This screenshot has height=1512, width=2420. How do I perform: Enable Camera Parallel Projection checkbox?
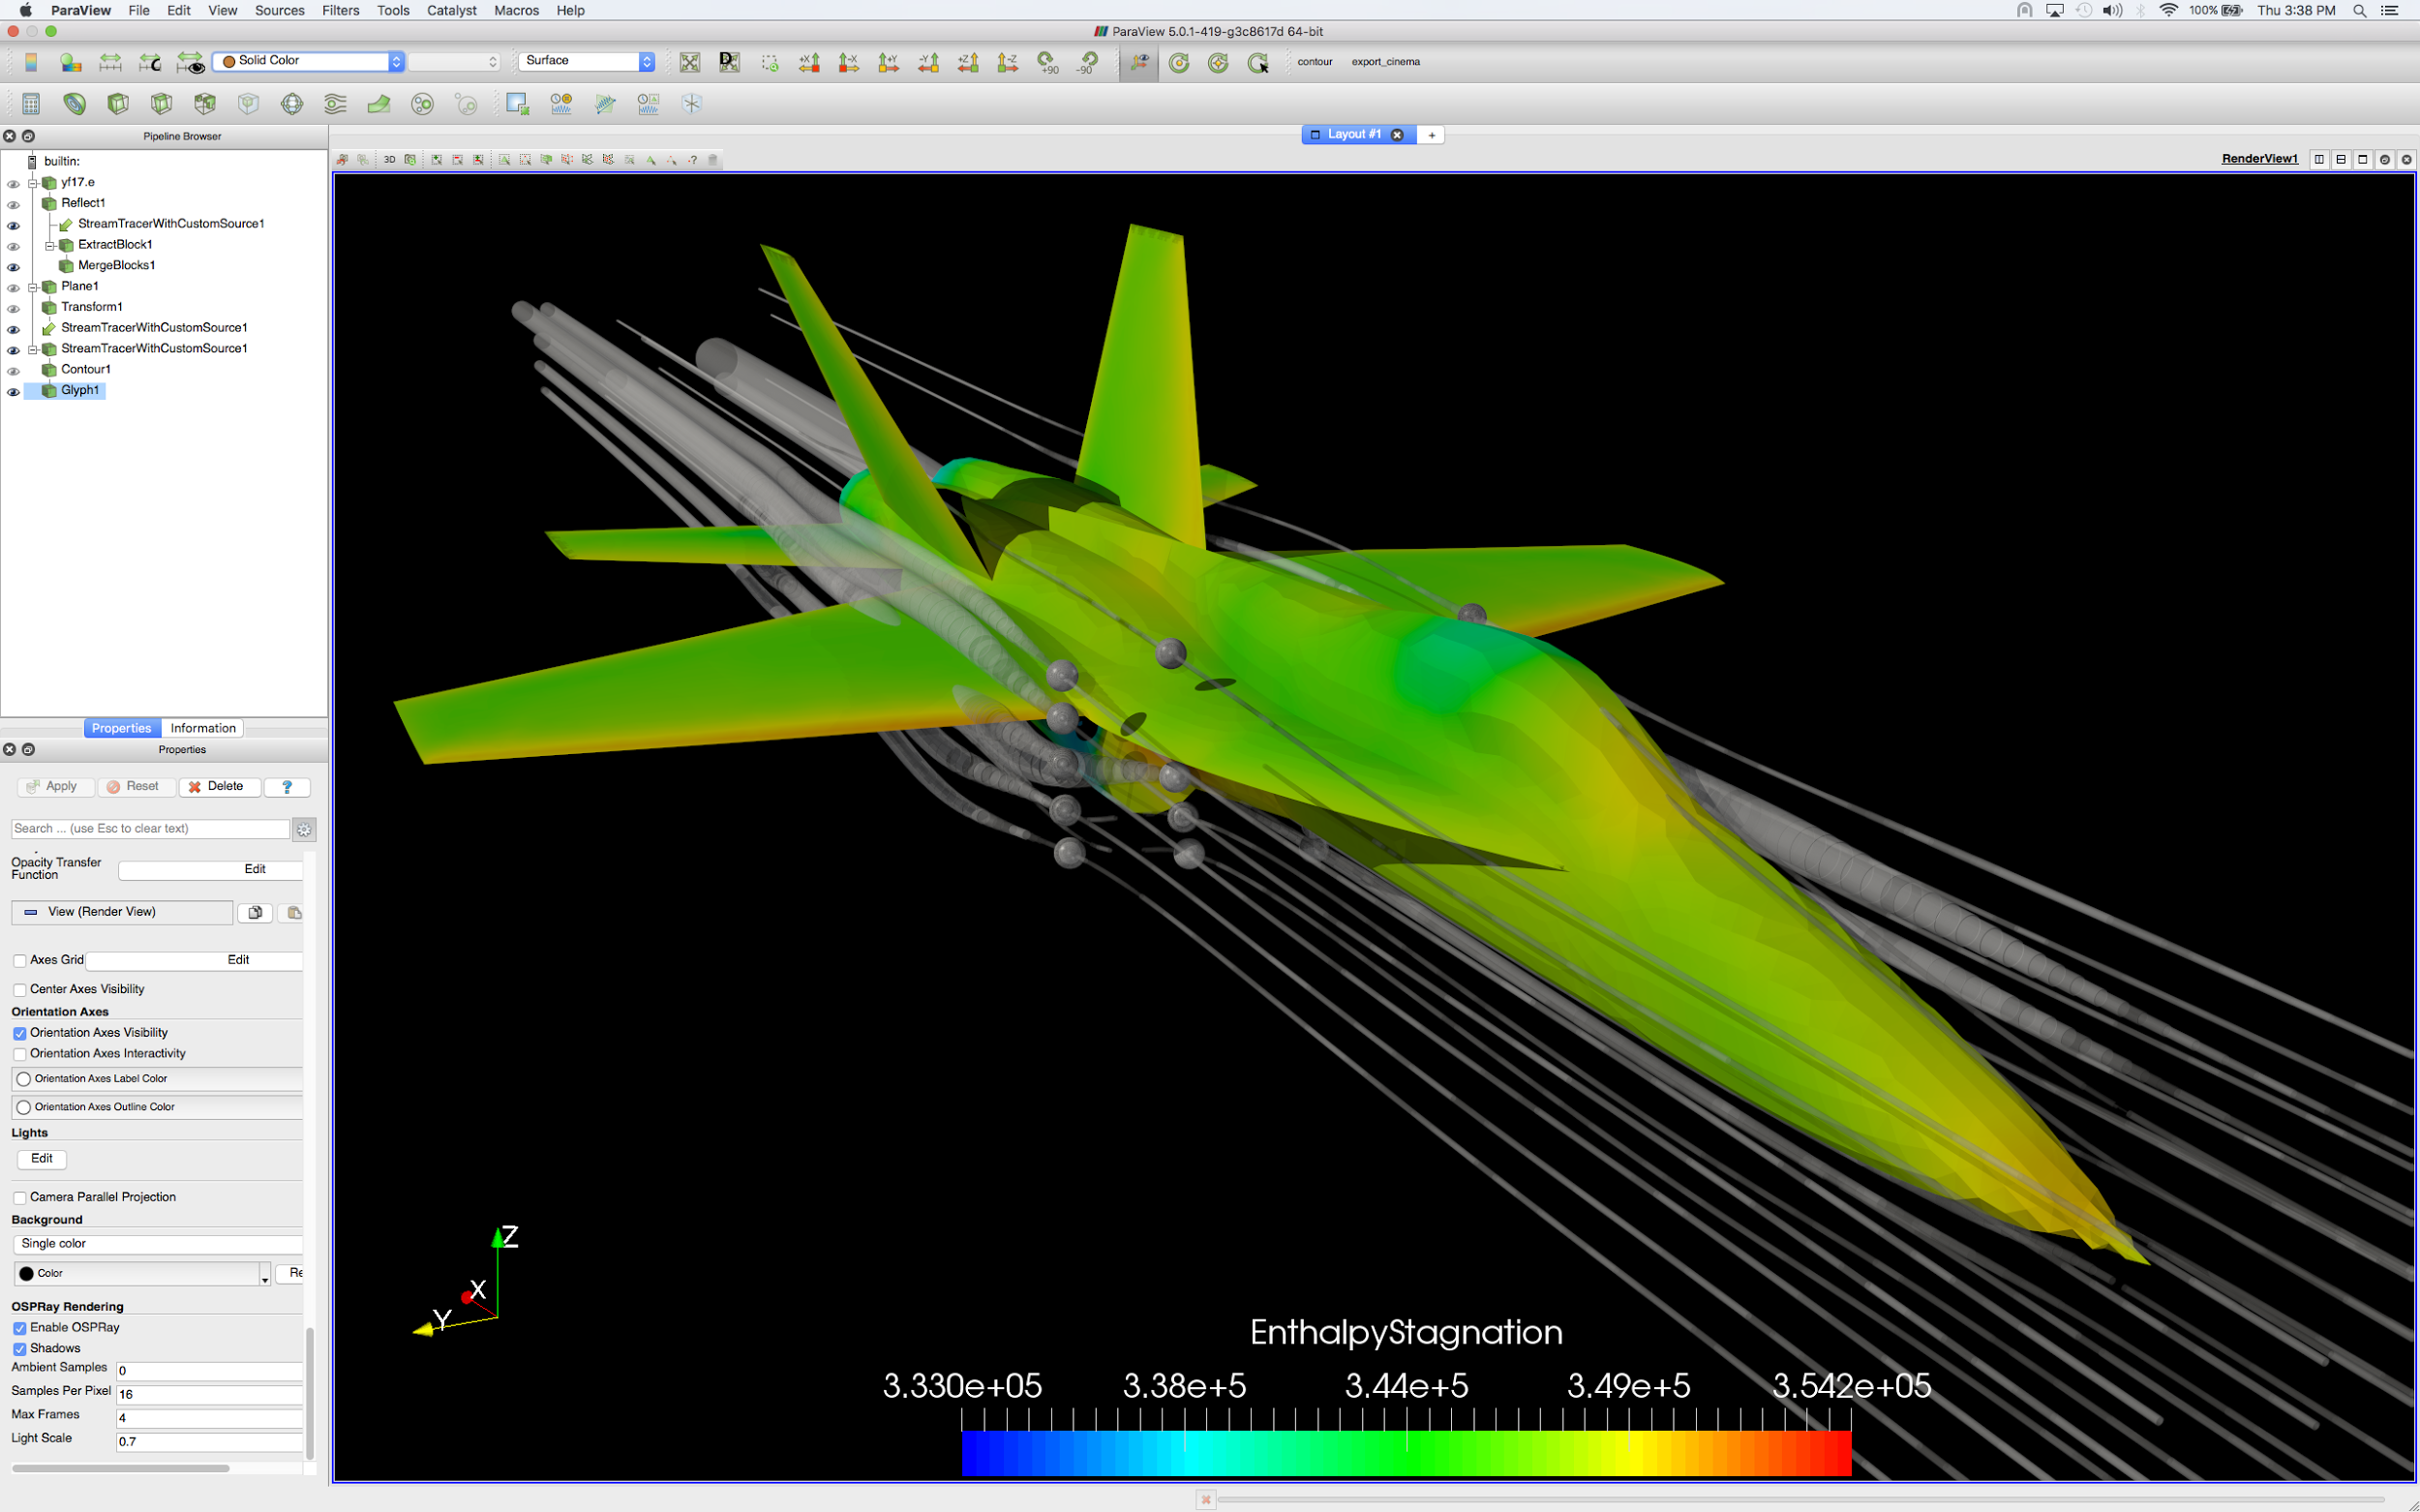coord(19,1197)
